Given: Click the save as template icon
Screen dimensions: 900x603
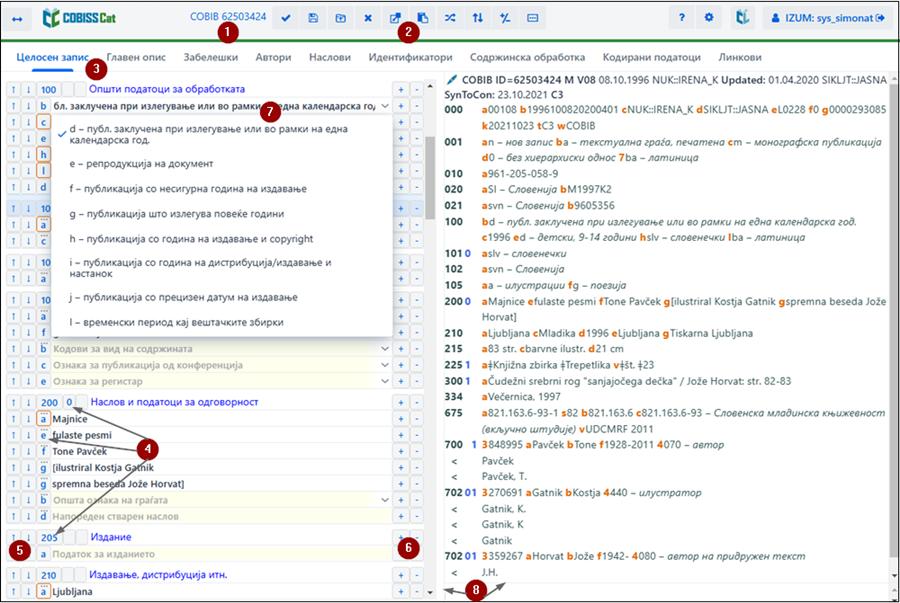Looking at the screenshot, I should [340, 18].
